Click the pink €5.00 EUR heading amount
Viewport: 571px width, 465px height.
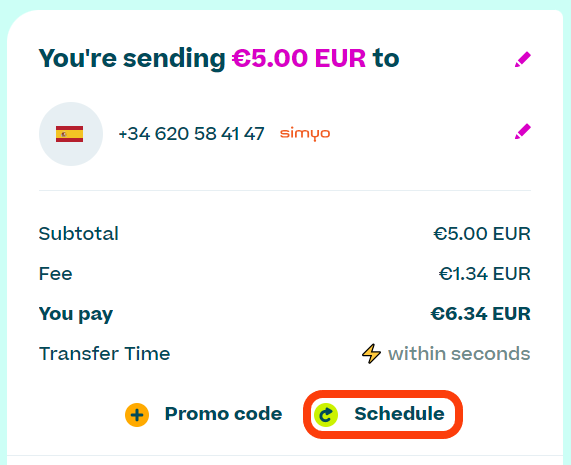click(x=299, y=58)
